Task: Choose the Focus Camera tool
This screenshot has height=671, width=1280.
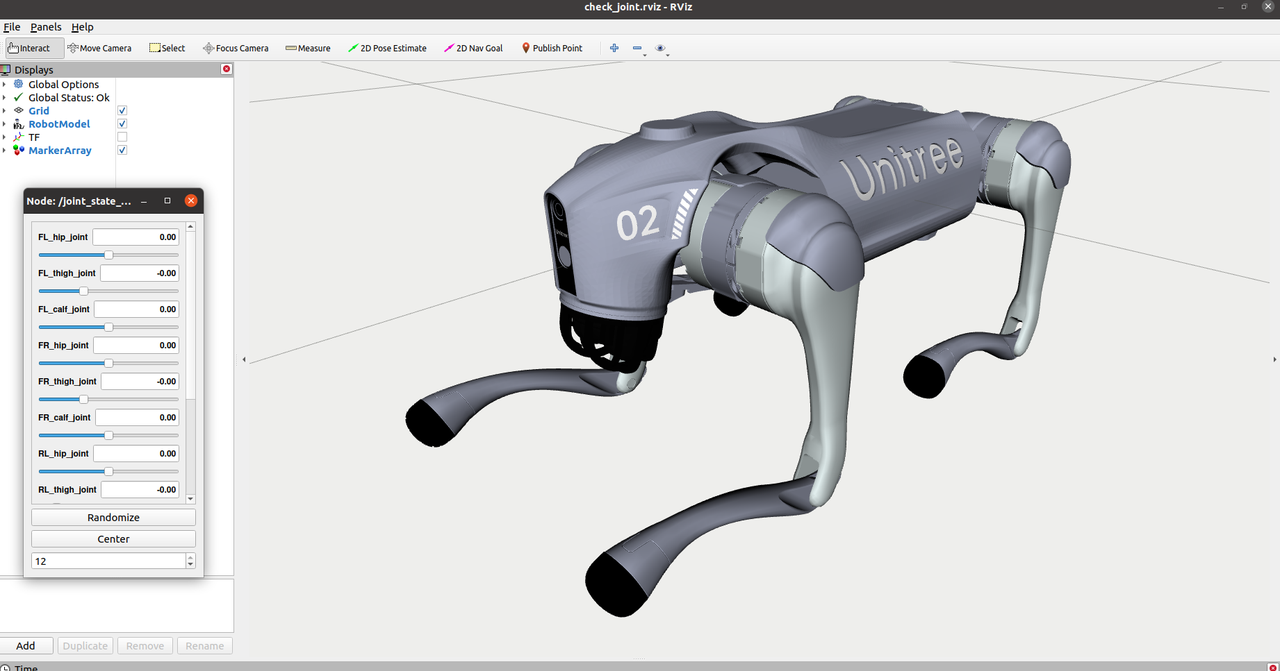Action: tap(235, 48)
